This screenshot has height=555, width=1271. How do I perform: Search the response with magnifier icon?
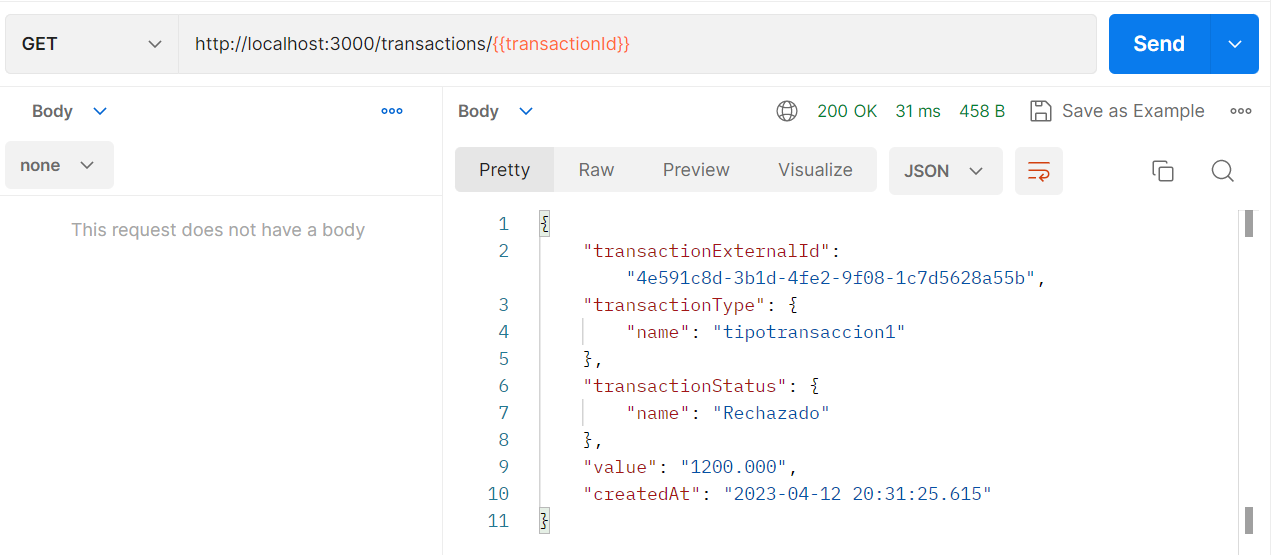coord(1222,171)
